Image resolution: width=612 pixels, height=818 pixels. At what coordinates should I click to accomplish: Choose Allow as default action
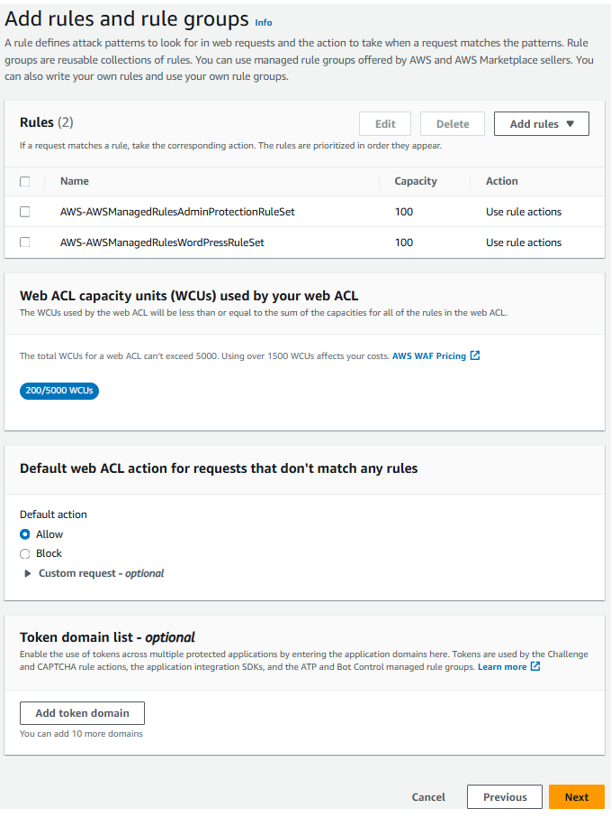(25, 534)
